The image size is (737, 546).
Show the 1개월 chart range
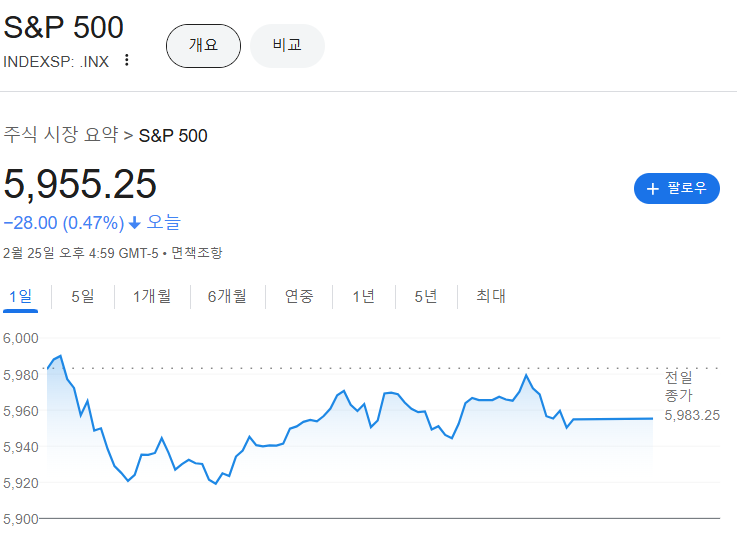(x=152, y=296)
